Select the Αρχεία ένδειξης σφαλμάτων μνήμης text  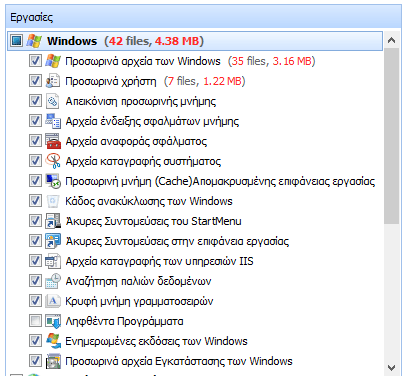(x=152, y=121)
